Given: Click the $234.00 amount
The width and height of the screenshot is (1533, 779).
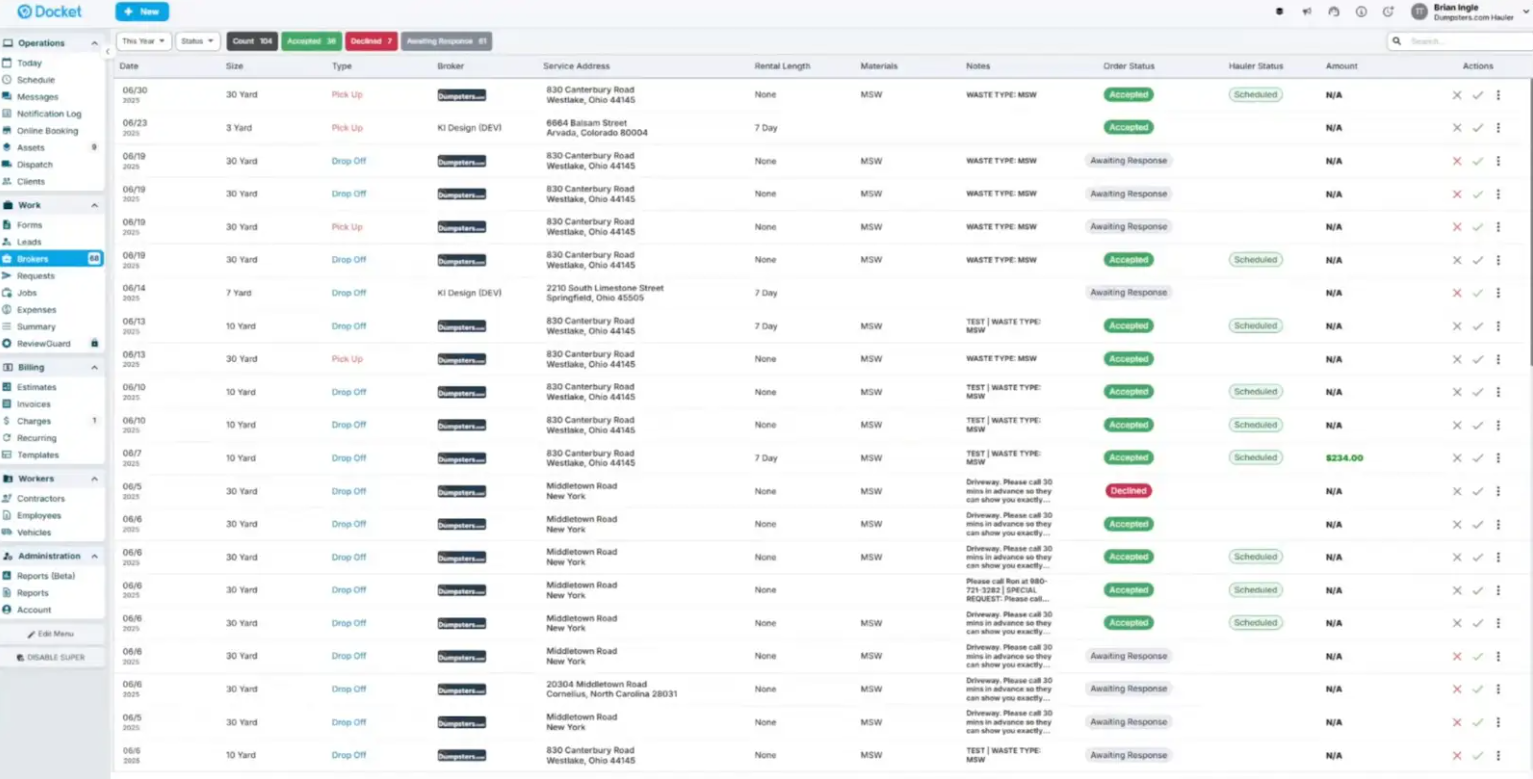Looking at the screenshot, I should pyautogui.click(x=1344, y=458).
